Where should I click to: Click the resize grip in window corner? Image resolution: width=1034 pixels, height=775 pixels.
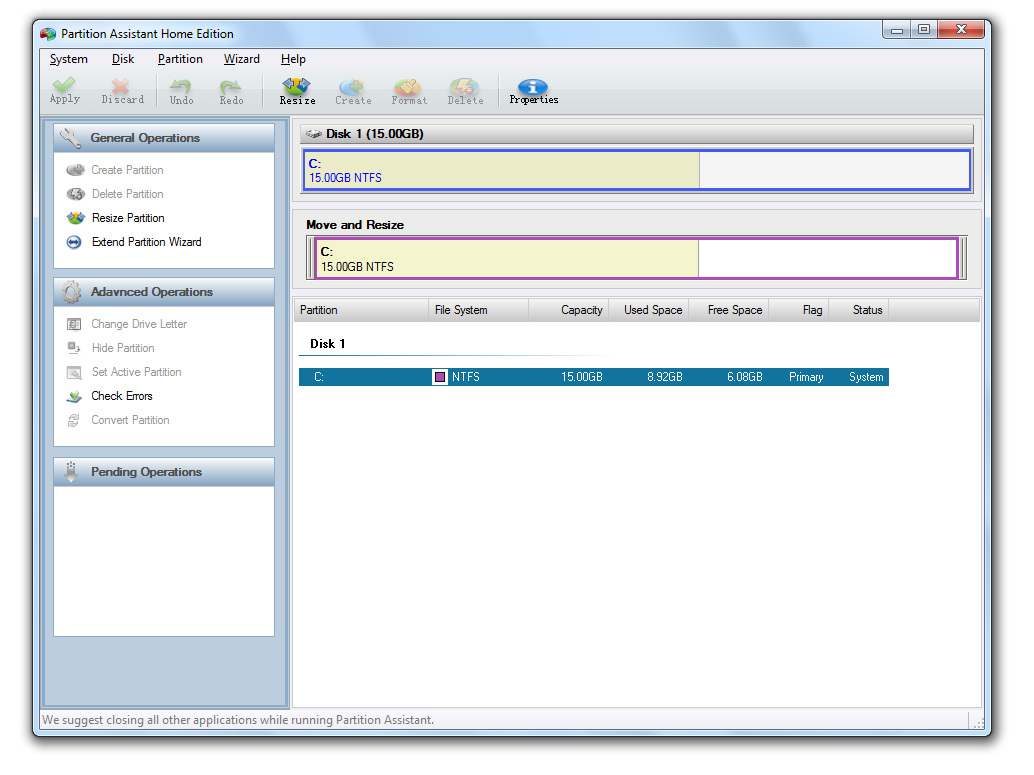pos(978,722)
